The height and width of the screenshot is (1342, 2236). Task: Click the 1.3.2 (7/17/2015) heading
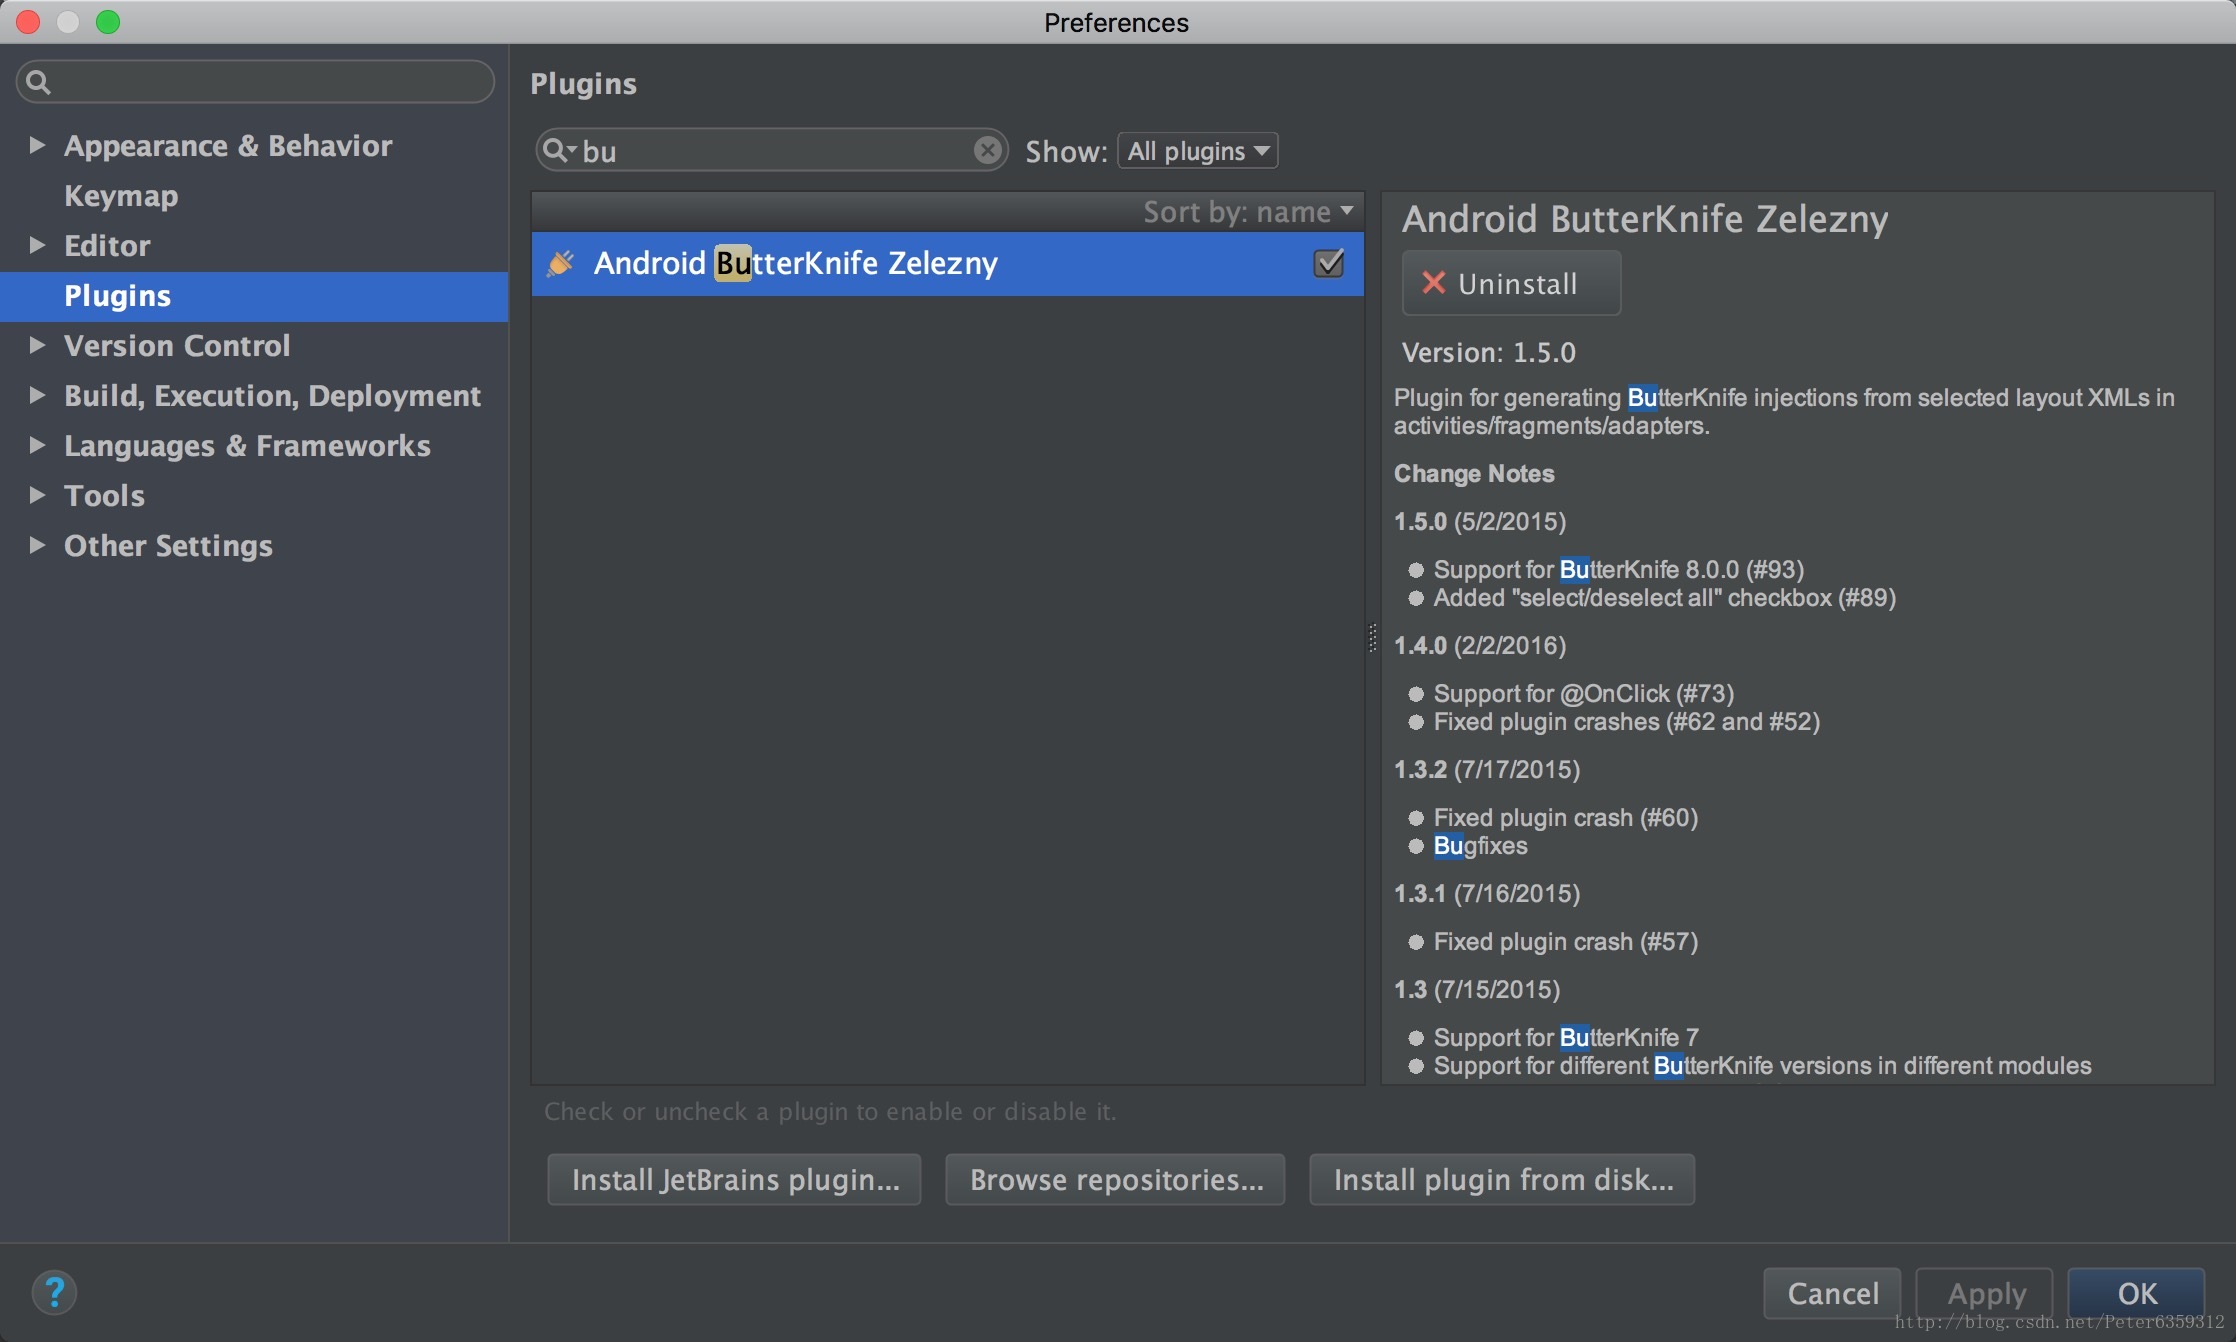tap(1487, 769)
